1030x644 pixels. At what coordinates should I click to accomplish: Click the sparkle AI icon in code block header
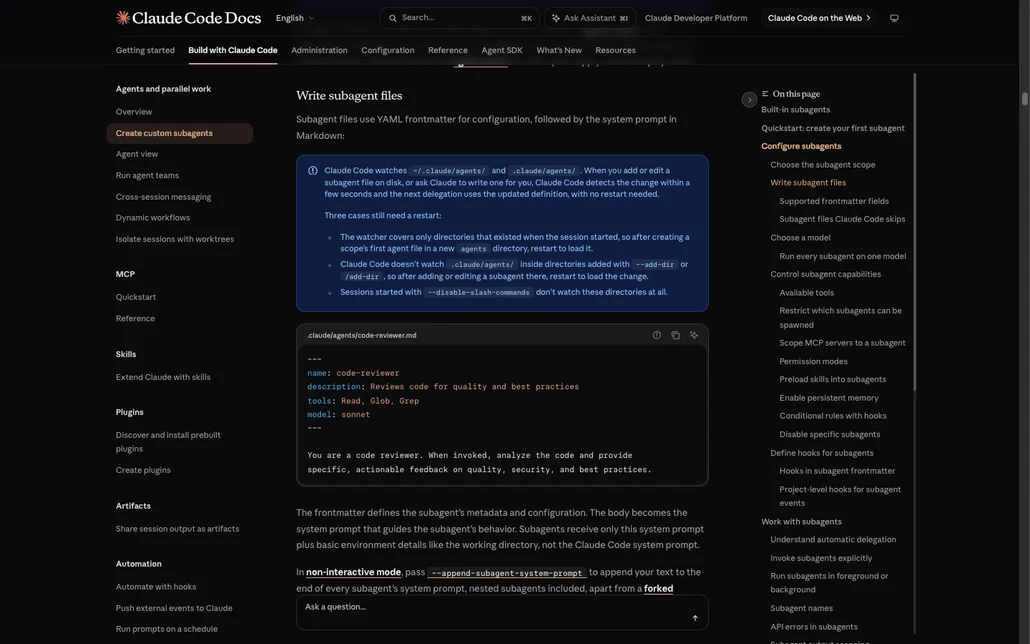(x=694, y=335)
